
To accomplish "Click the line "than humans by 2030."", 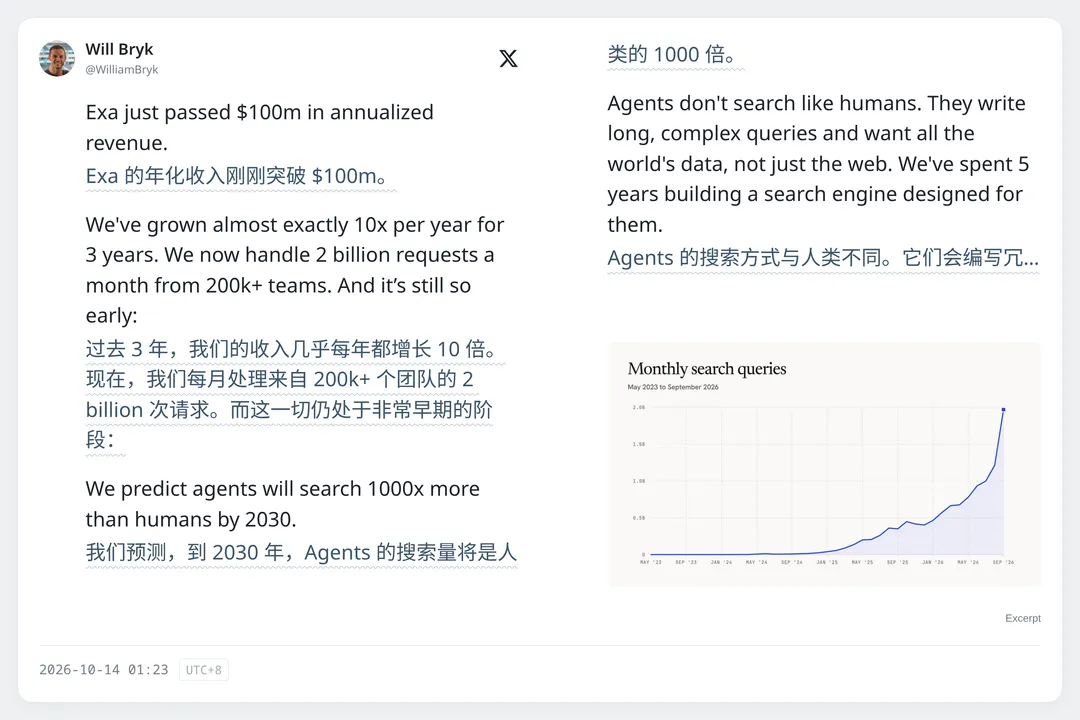I will click(191, 519).
